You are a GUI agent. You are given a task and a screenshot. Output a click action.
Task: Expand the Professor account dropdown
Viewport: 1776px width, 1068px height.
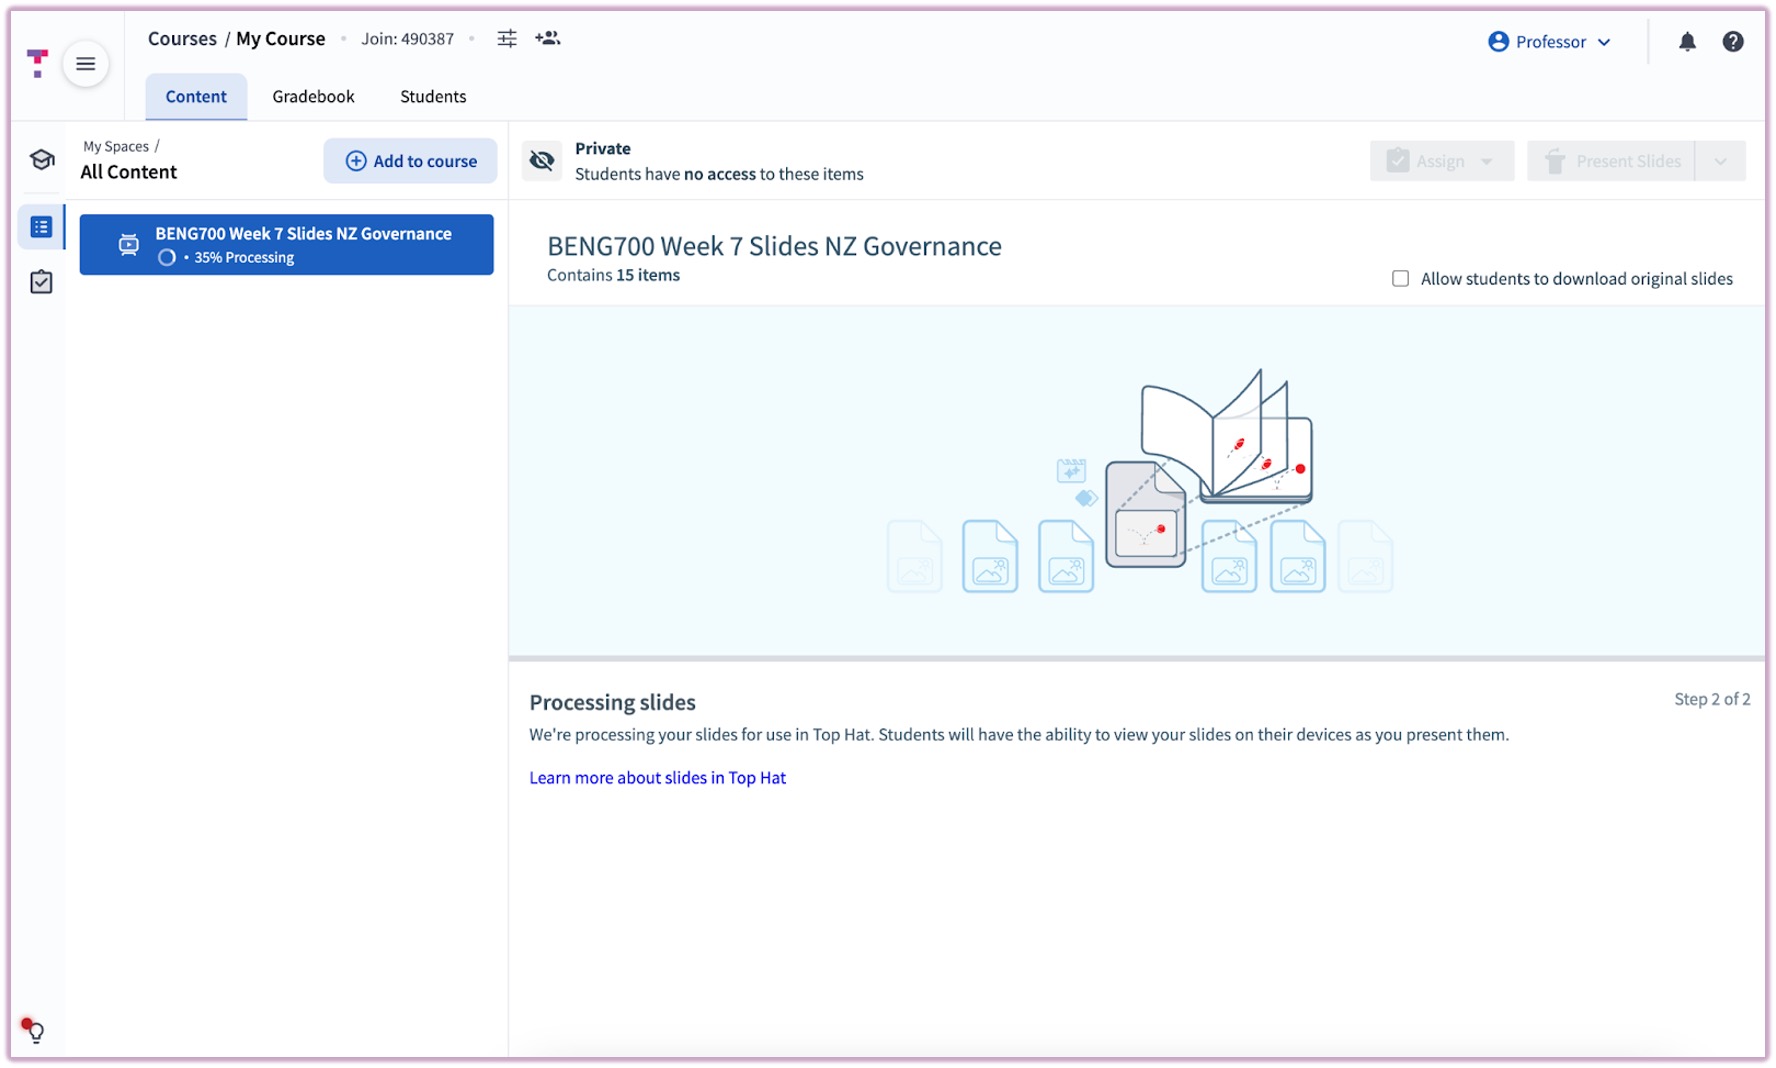click(1549, 42)
